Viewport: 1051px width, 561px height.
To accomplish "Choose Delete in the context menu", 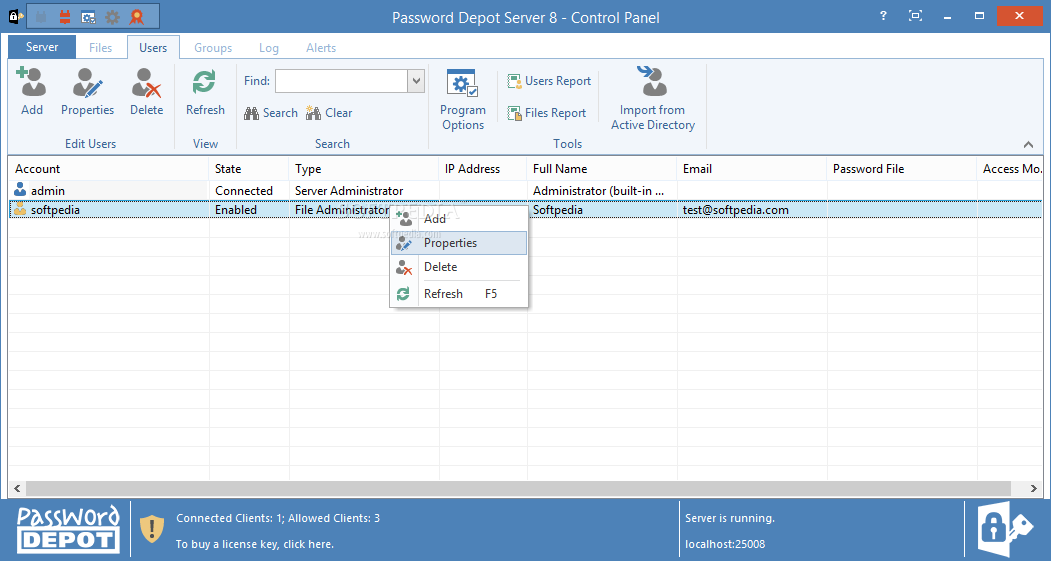I will click(459, 267).
